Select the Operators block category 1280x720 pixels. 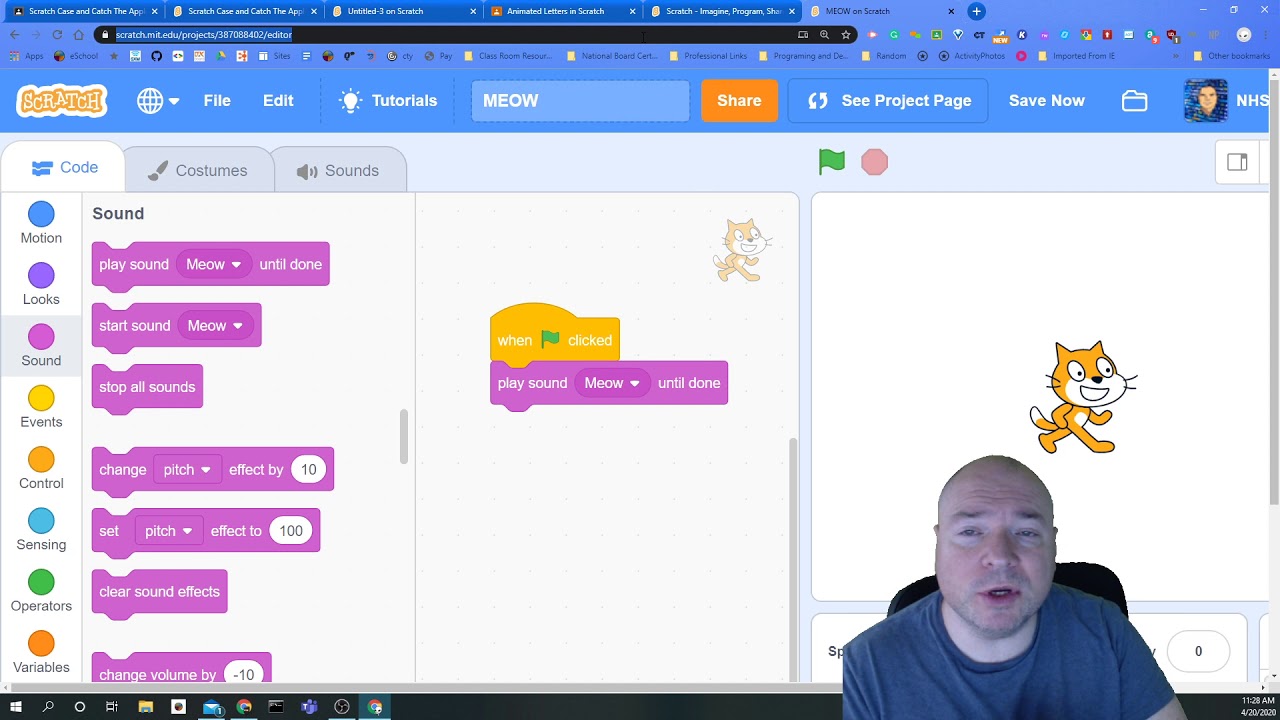[x=41, y=592]
